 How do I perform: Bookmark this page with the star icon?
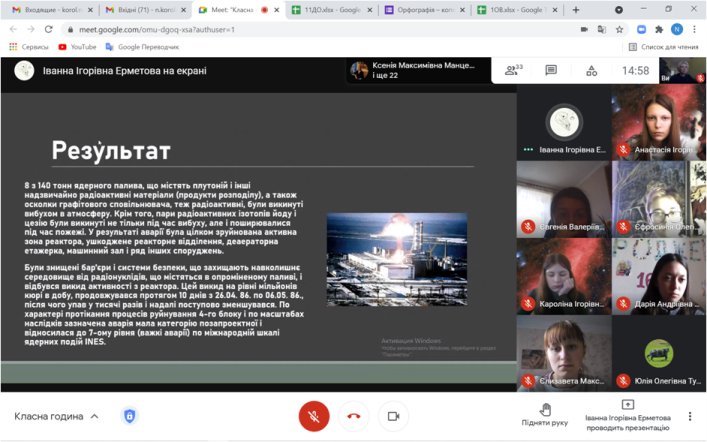coord(619,29)
